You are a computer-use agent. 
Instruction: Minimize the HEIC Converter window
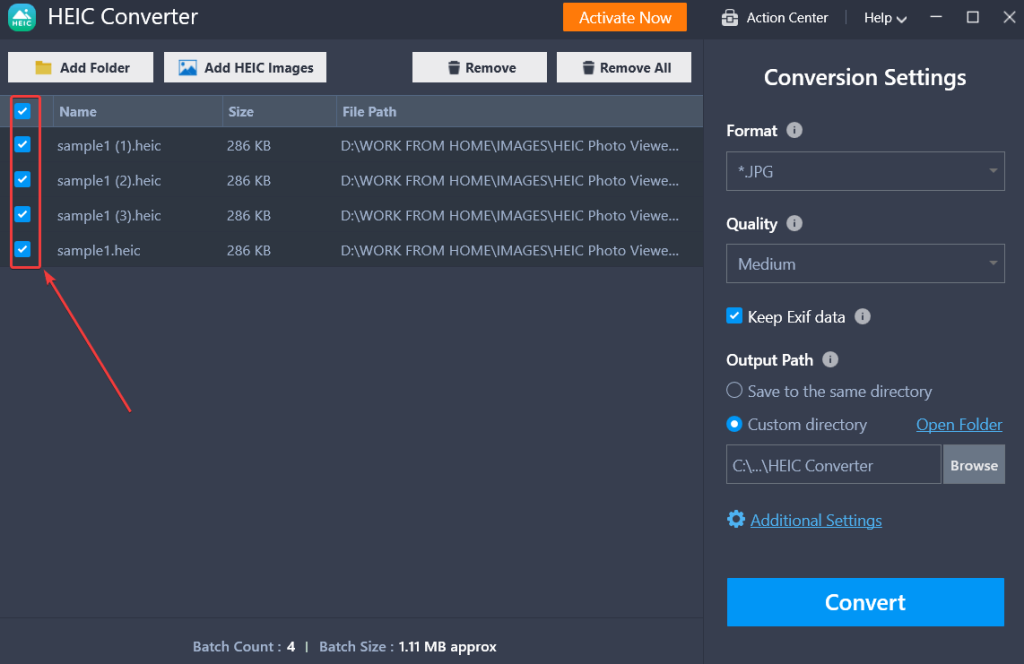click(x=936, y=17)
